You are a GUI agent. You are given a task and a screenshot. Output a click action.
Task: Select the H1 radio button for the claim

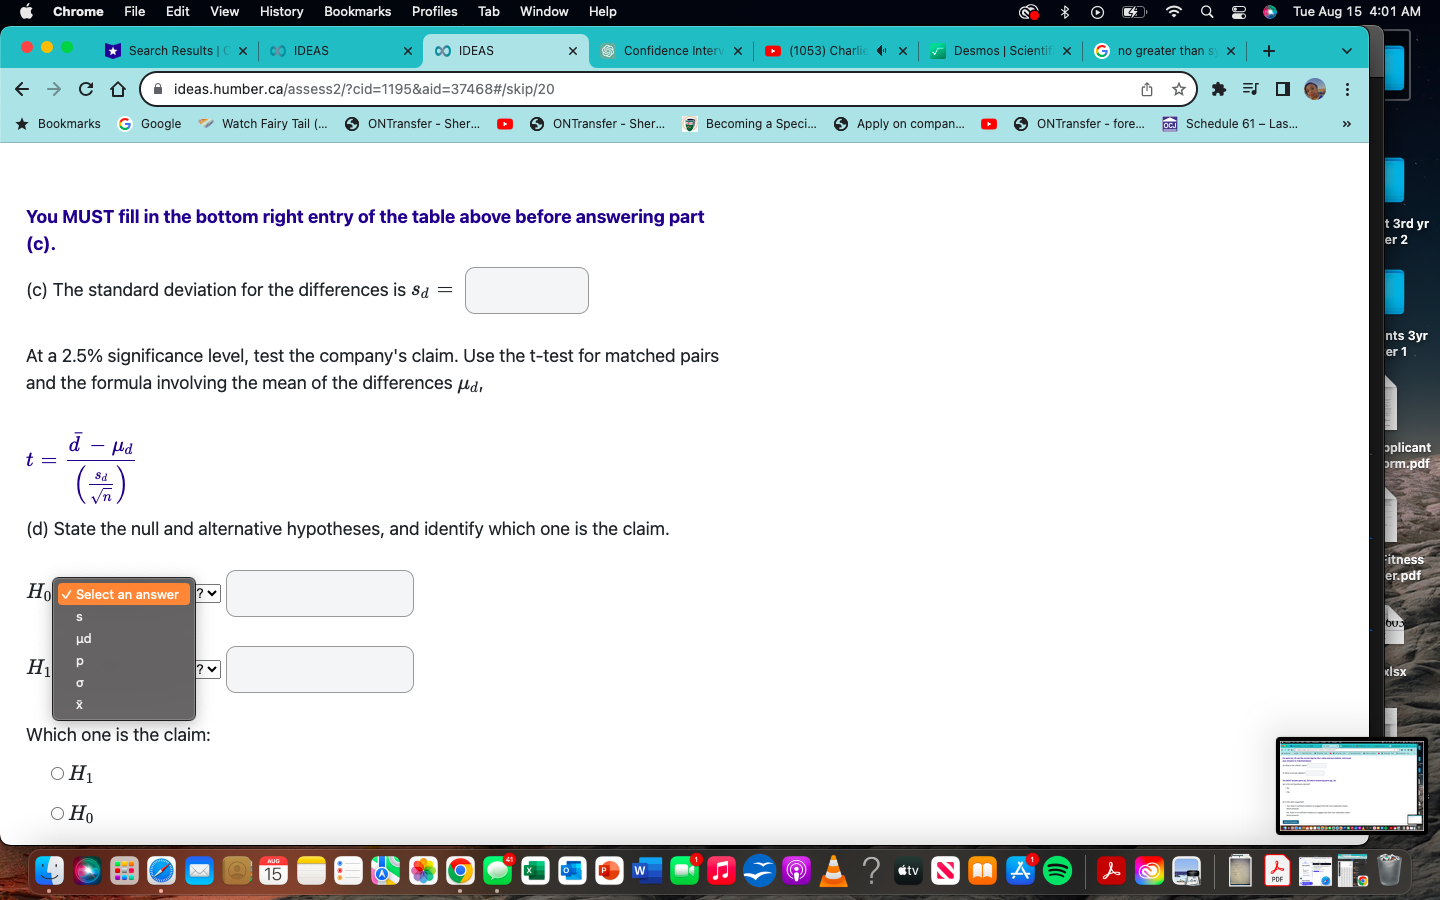point(58,773)
